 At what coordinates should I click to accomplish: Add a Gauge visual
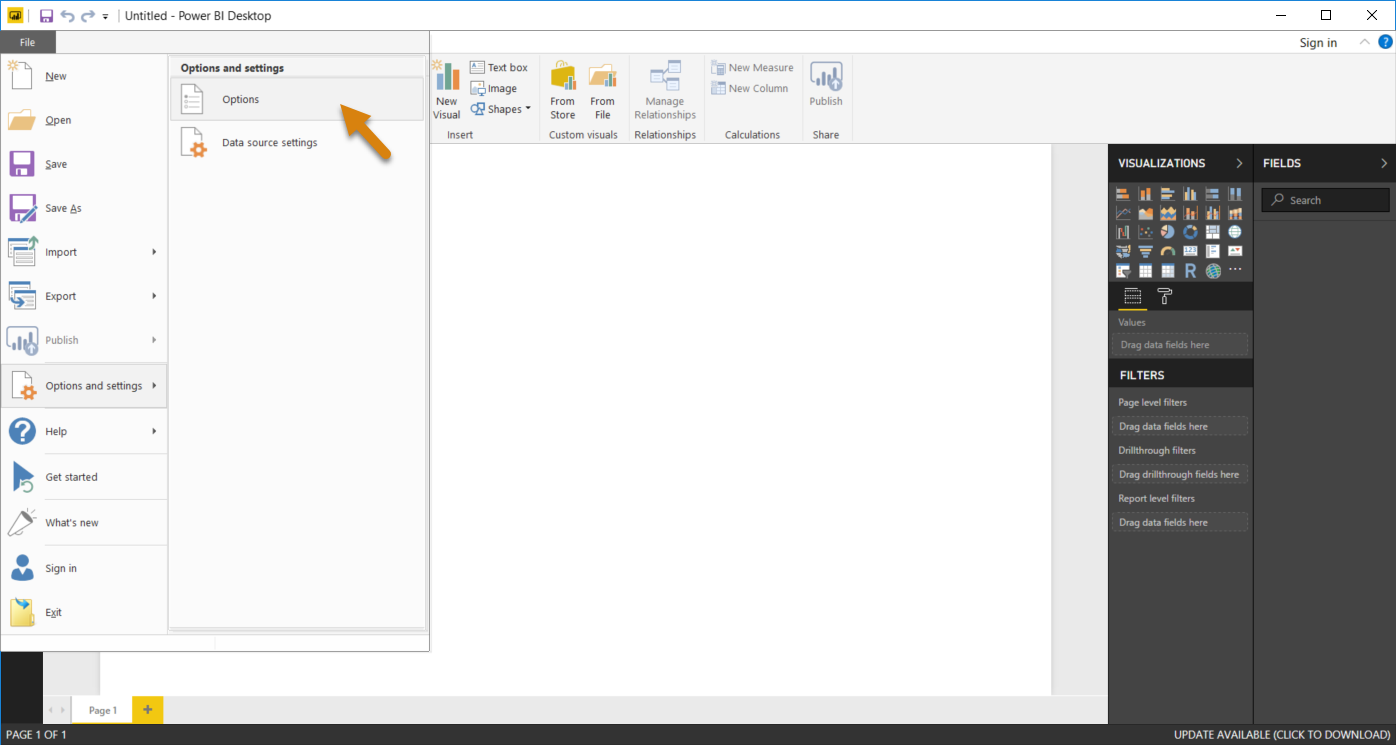(1167, 251)
